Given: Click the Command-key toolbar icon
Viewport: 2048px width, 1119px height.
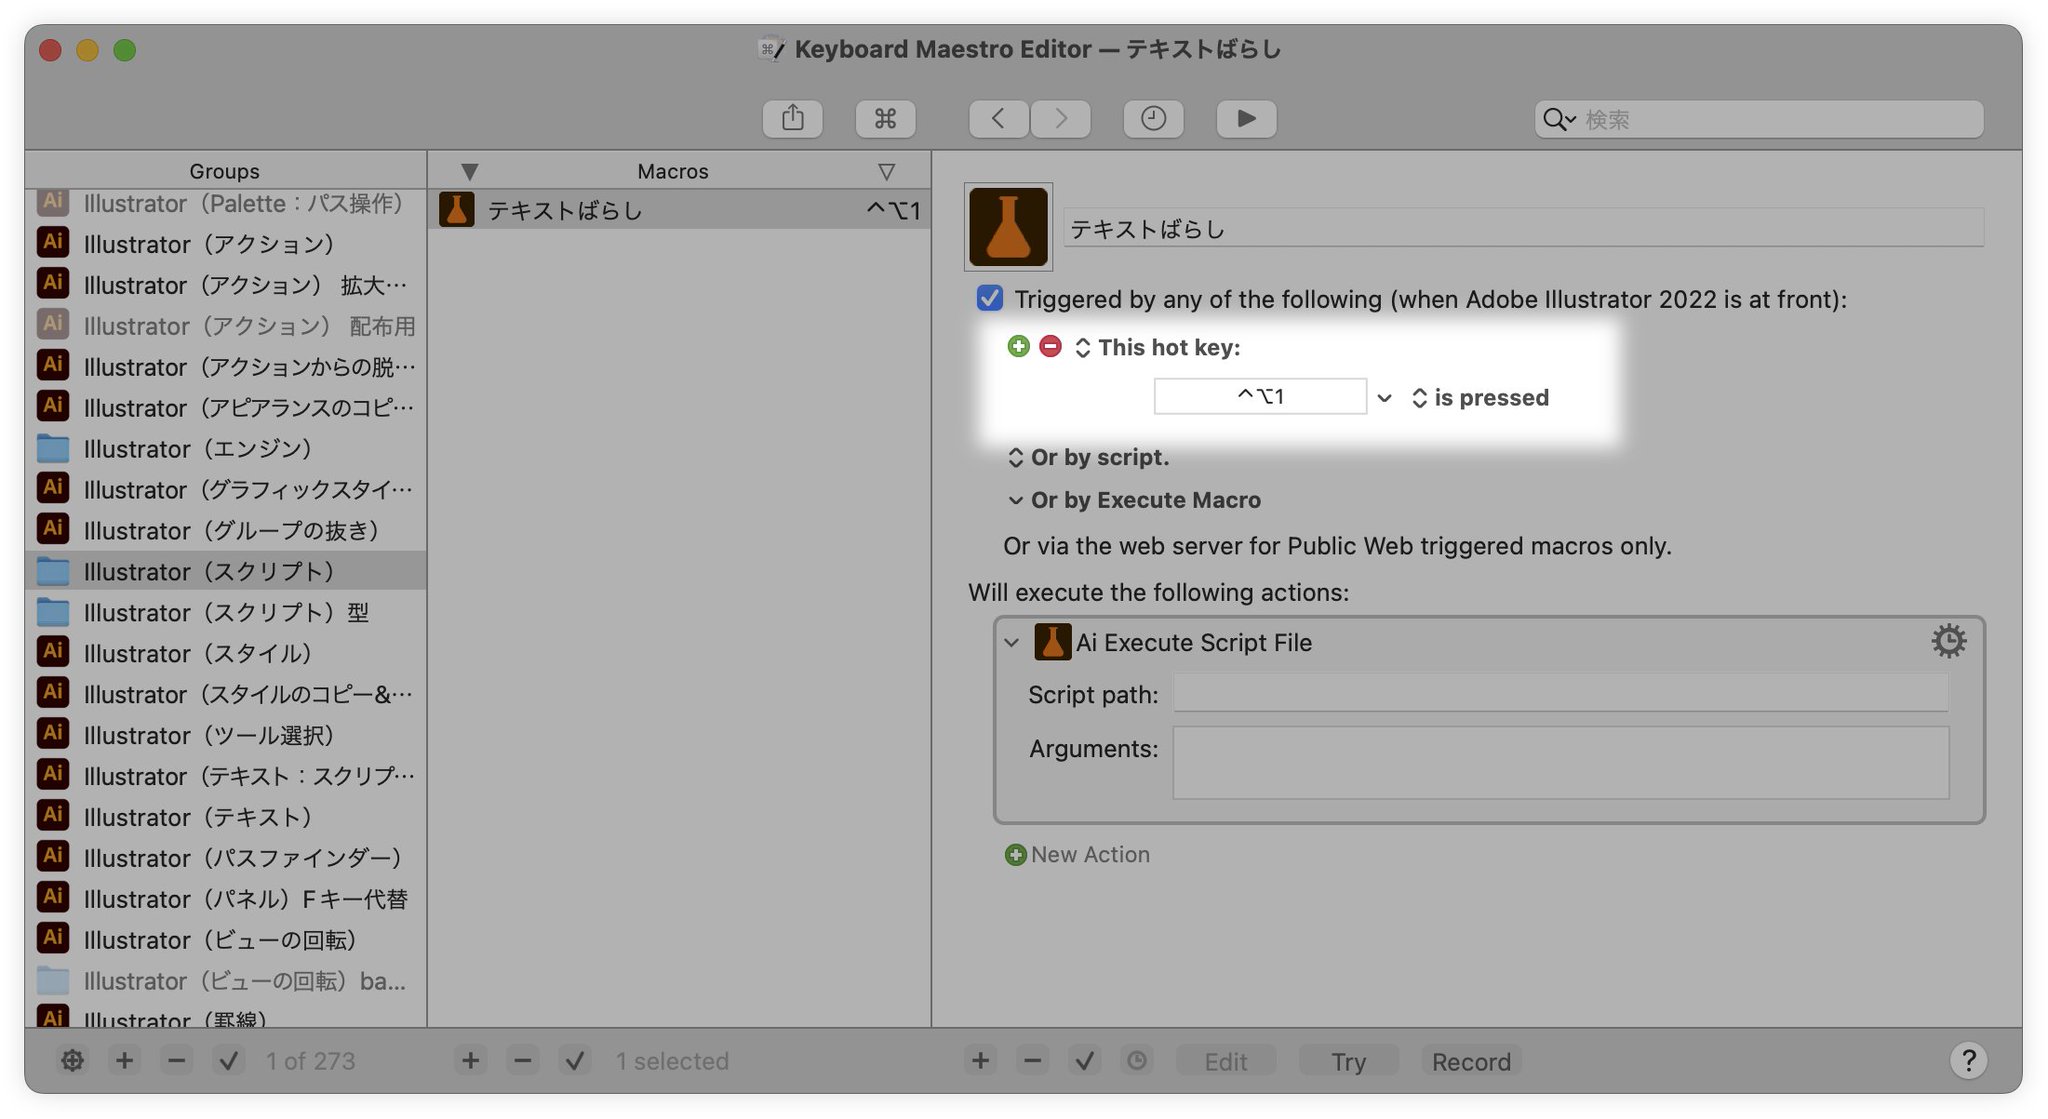Looking at the screenshot, I should [885, 119].
